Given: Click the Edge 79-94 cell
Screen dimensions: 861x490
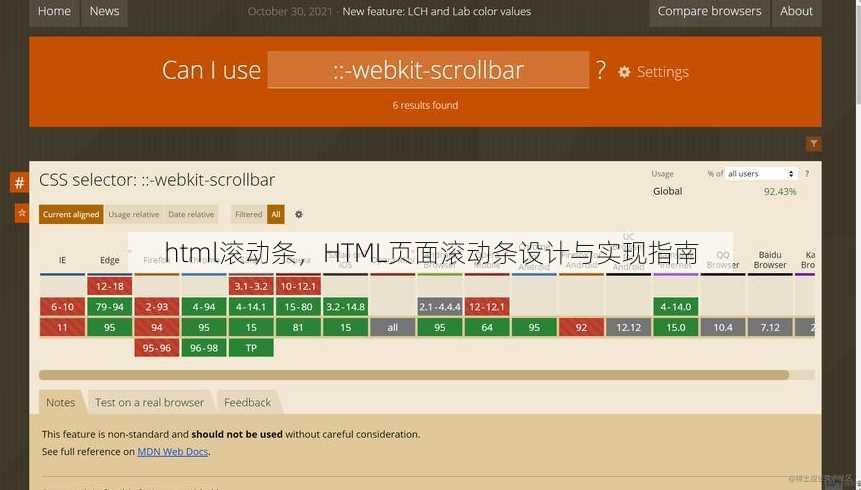Looking at the screenshot, I should tap(109, 307).
